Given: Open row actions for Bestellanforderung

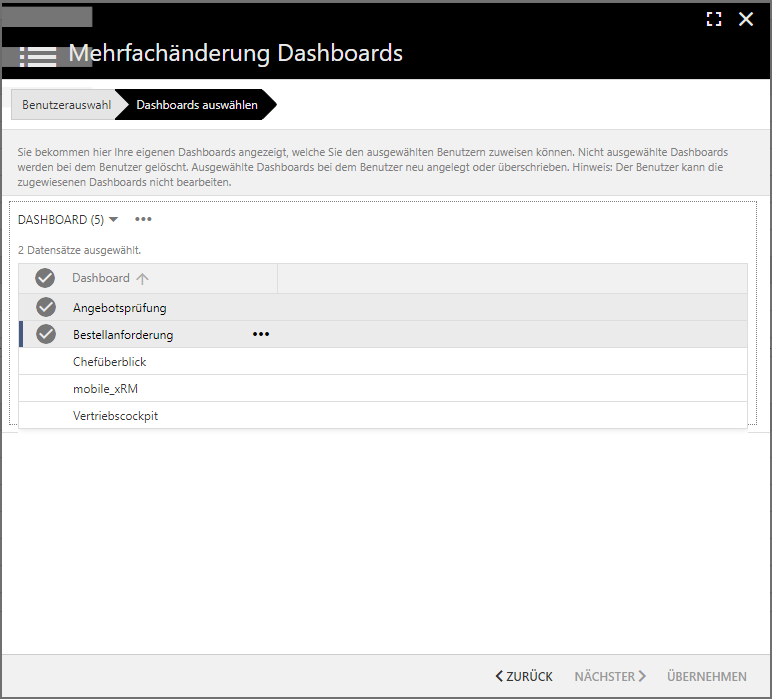Looking at the screenshot, I should pyautogui.click(x=261, y=334).
